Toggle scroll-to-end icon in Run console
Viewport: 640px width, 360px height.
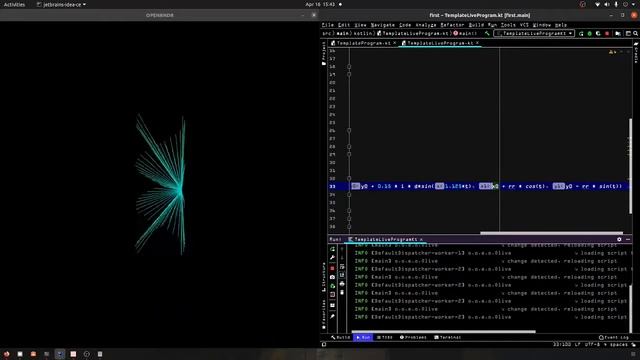coord(342,275)
